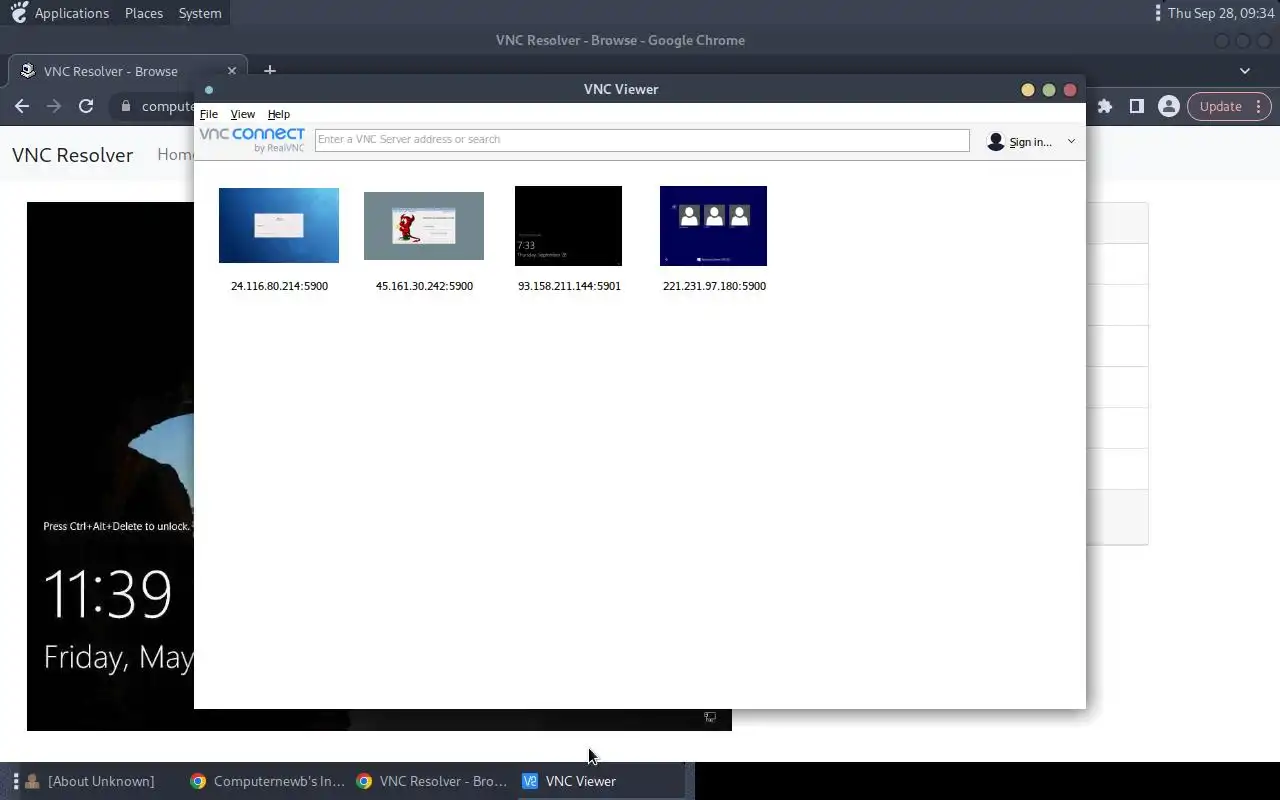The height and width of the screenshot is (800, 1280).
Task: Open the Places menu in the top panel
Action: (144, 13)
